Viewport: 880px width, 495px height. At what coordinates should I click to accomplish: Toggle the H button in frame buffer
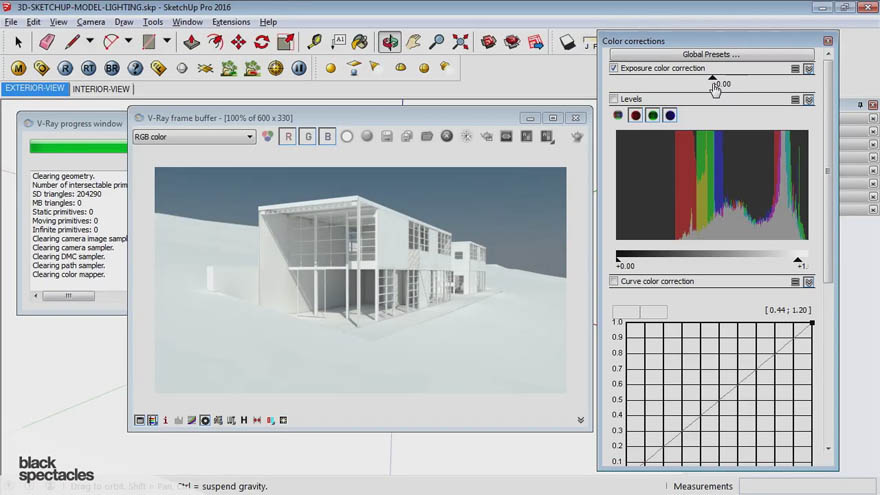[x=244, y=420]
